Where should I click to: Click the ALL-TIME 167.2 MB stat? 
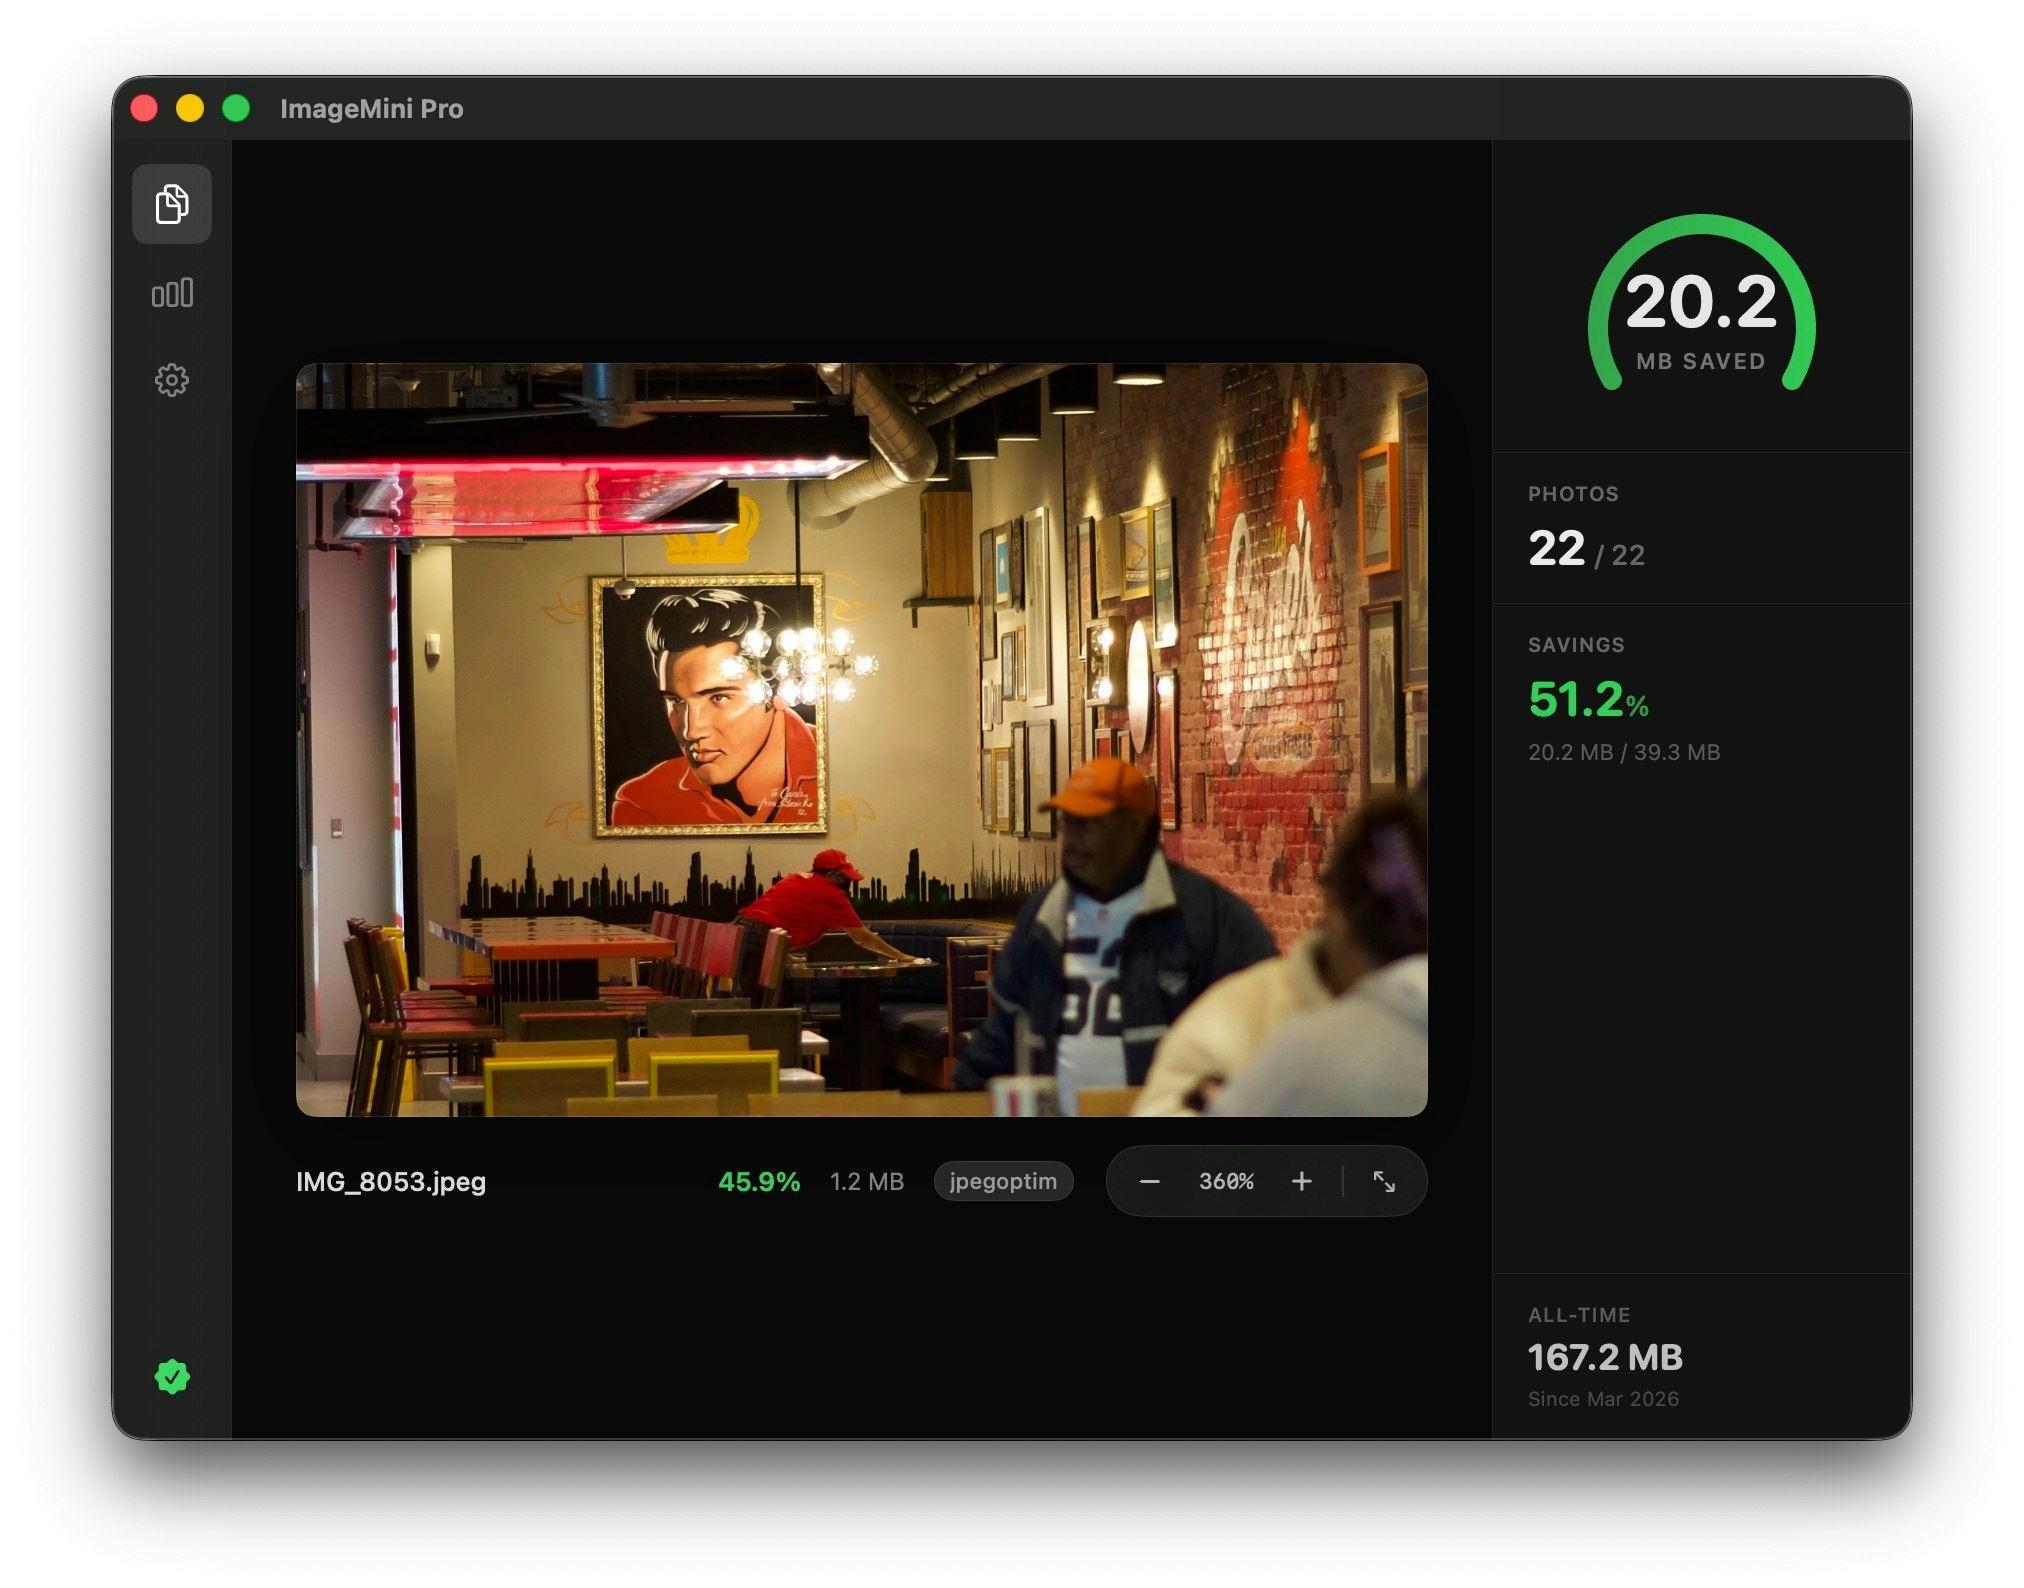(1605, 1357)
